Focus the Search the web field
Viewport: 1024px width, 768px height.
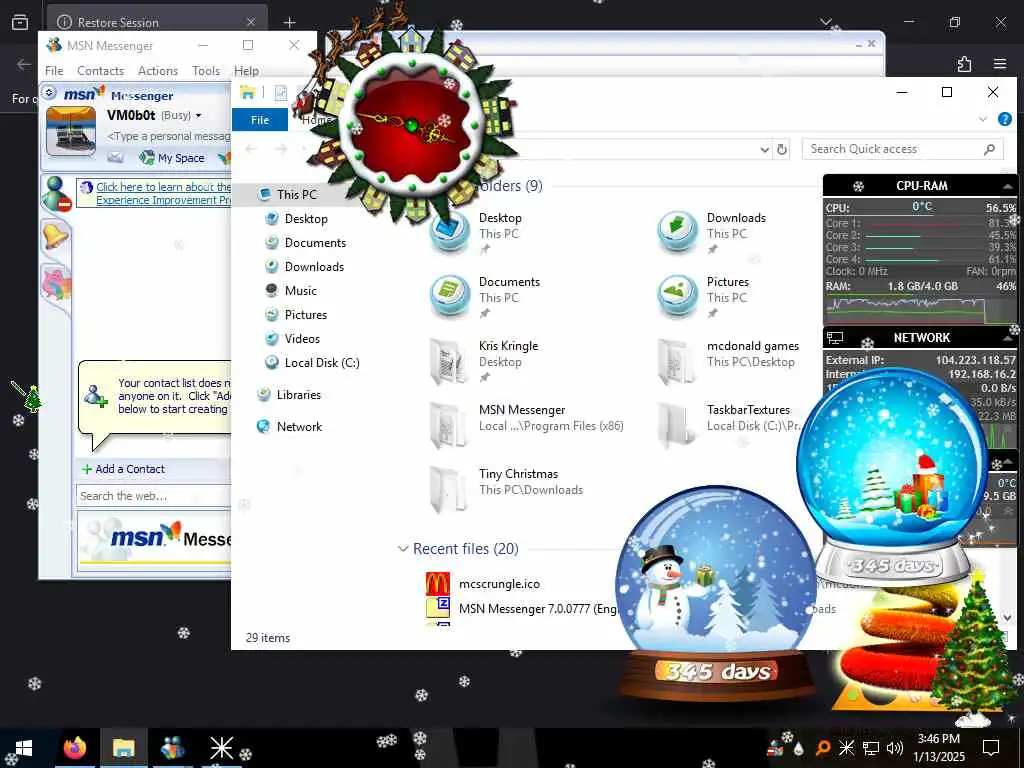tap(153, 496)
